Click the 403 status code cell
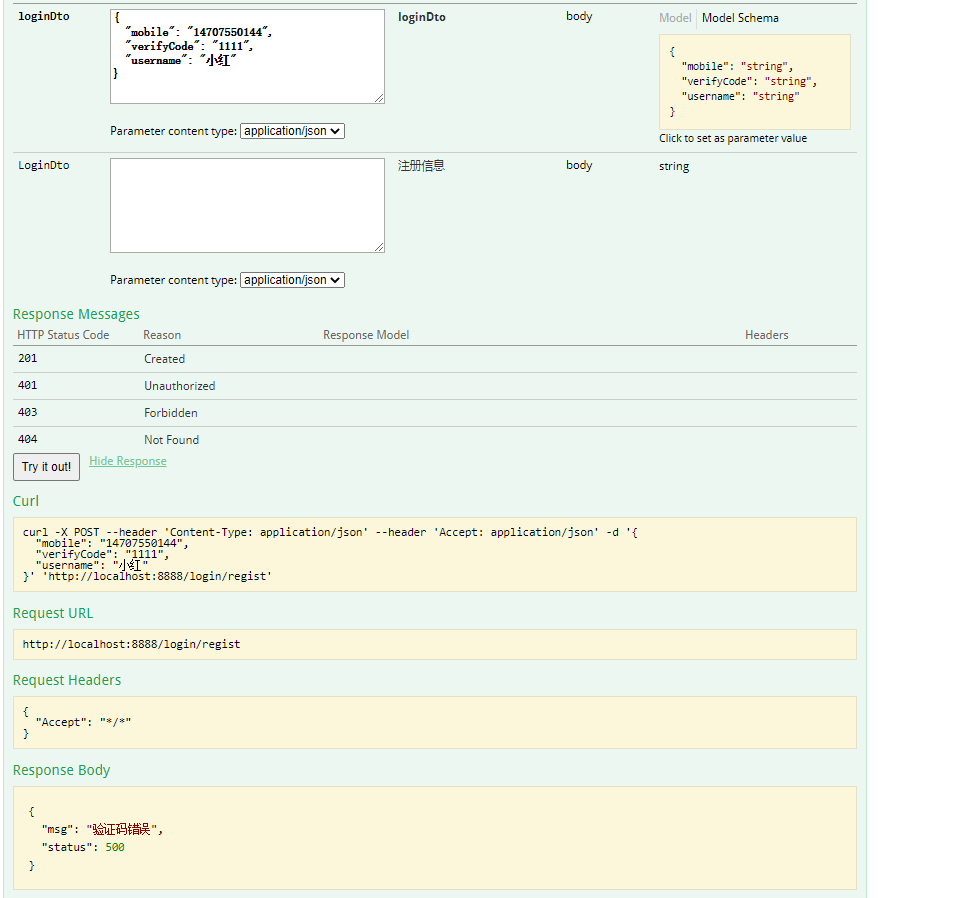This screenshot has height=898, width=965. [x=28, y=413]
